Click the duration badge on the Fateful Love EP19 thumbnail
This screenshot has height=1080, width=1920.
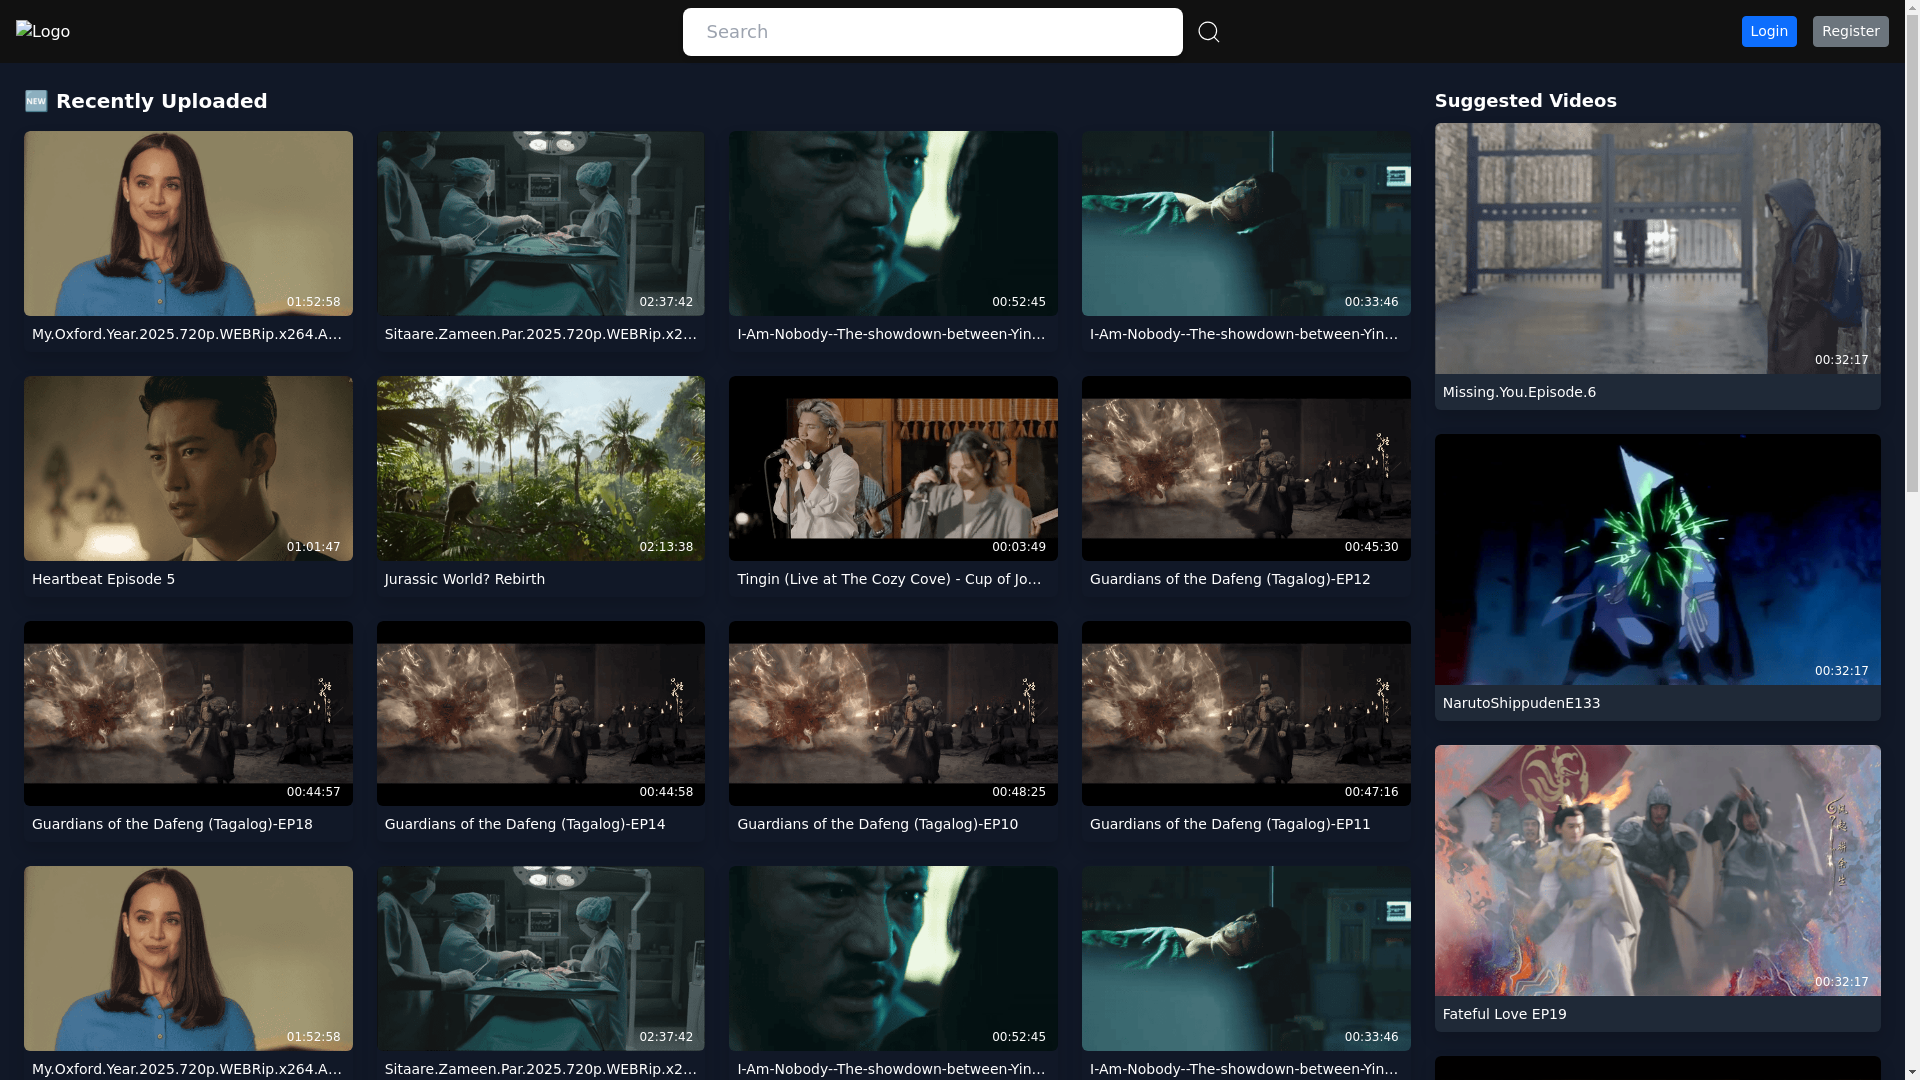[x=1841, y=982]
